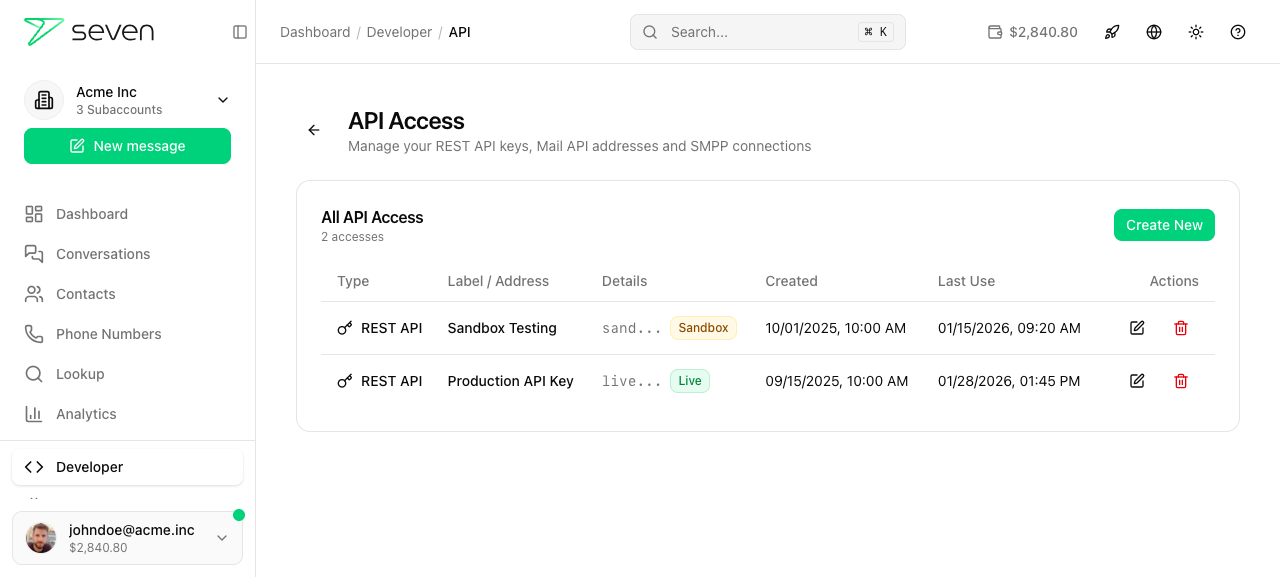Viewport: 1280px width, 577px height.
Task: Compose a New message
Action: [127, 146]
